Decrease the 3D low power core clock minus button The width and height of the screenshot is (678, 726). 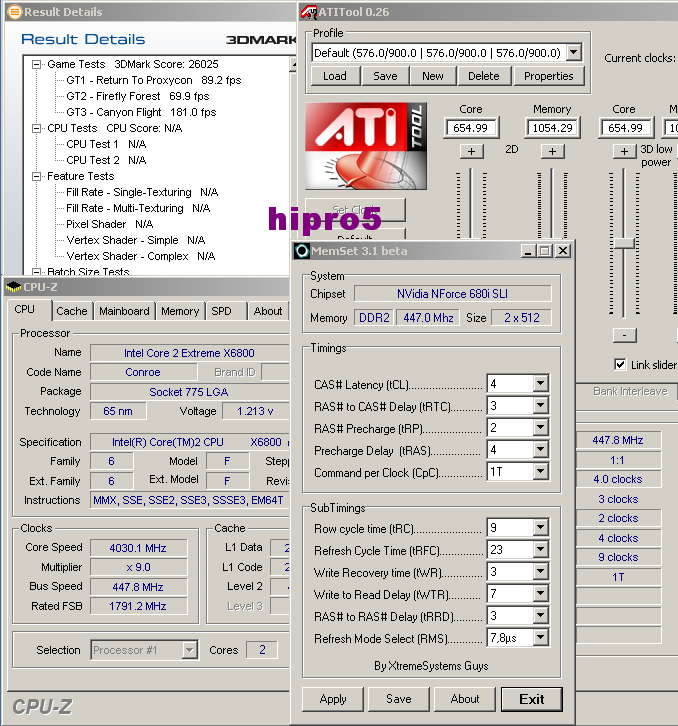tap(625, 335)
